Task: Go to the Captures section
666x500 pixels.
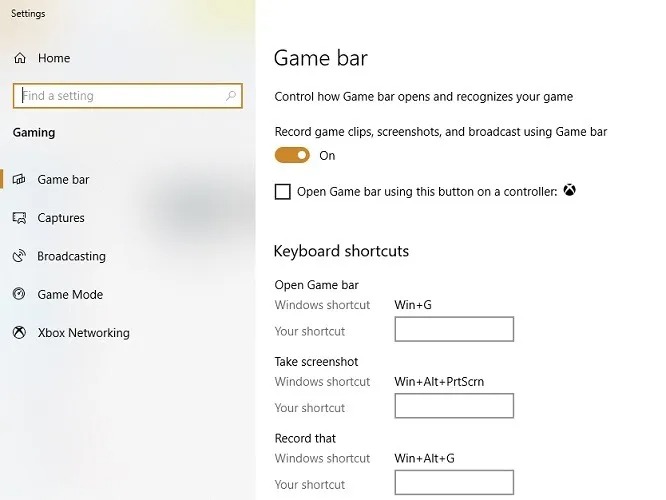Action: pos(61,218)
